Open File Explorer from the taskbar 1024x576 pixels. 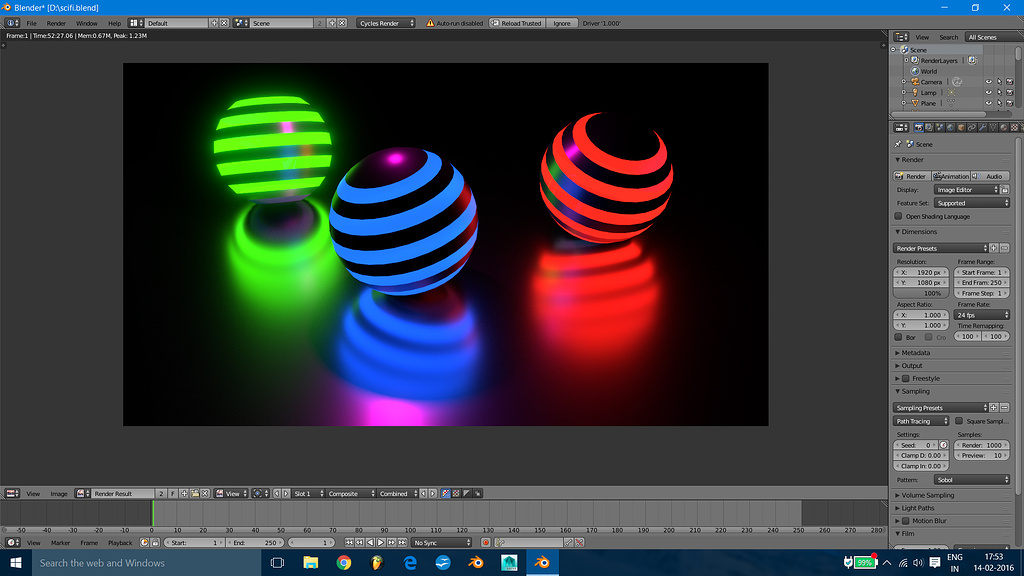point(310,562)
